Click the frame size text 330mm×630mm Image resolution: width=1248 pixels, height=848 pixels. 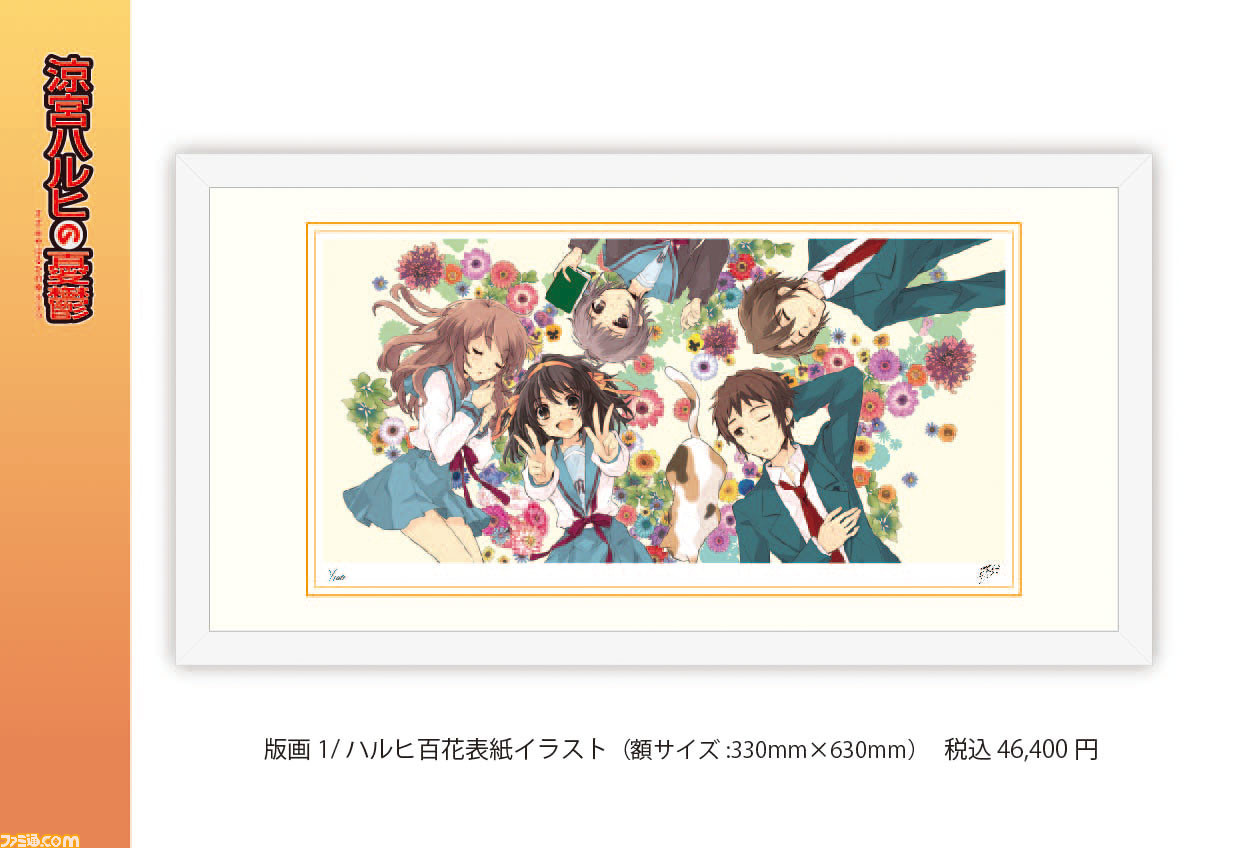coord(823,750)
